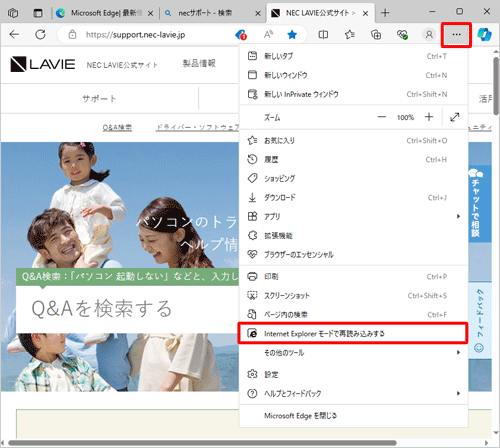Click the LAVIE logo
This screenshot has height=448, width=500.
tap(43, 64)
